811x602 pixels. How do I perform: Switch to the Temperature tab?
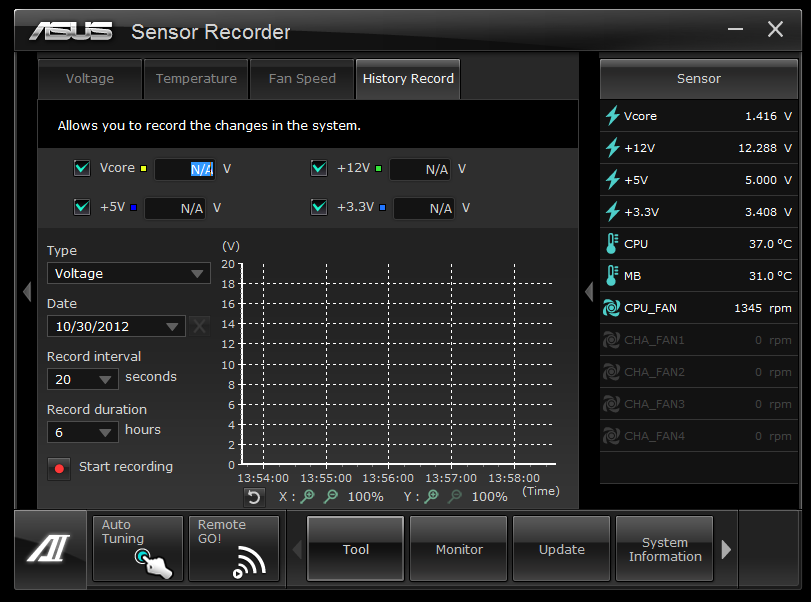196,79
